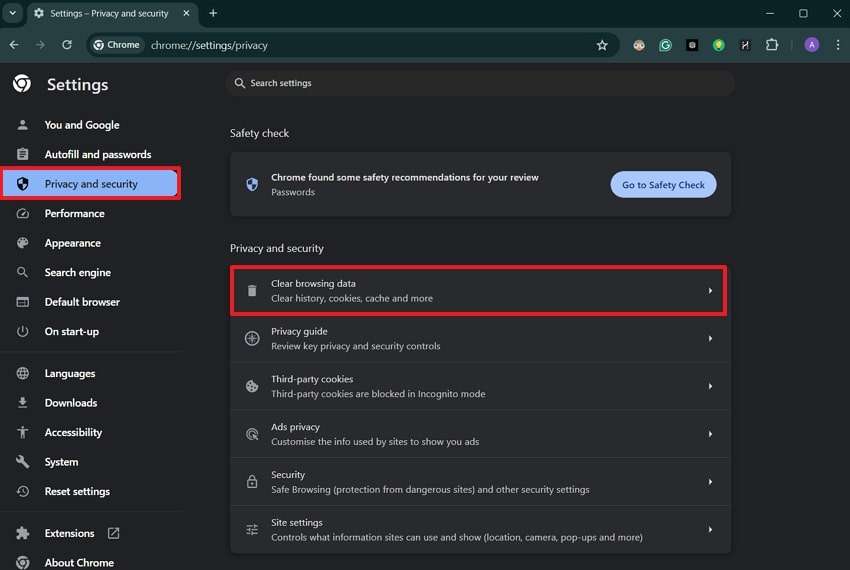Screen dimensions: 850x570
Task: Click the Extensions external link icon
Action: point(113,533)
